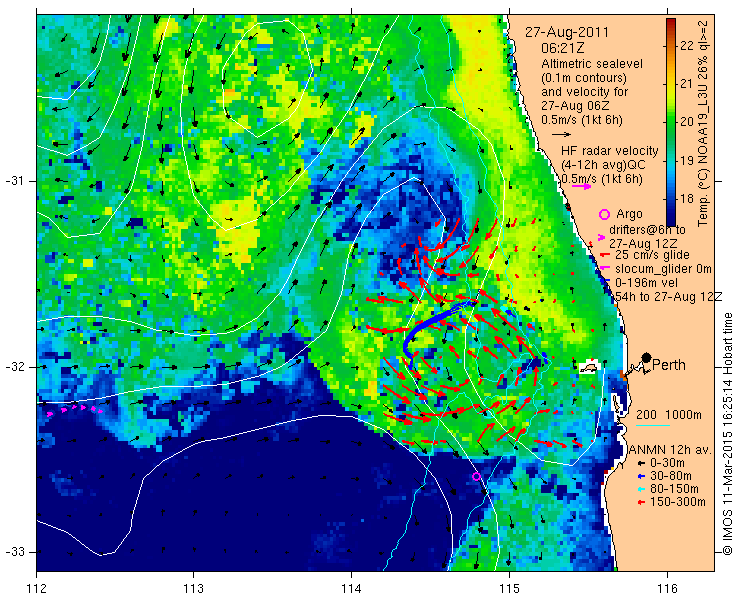The image size is (740, 600).
Task: Click '0.5m/s (1kt 6h)' under HF radar velocity
Action: click(602, 179)
